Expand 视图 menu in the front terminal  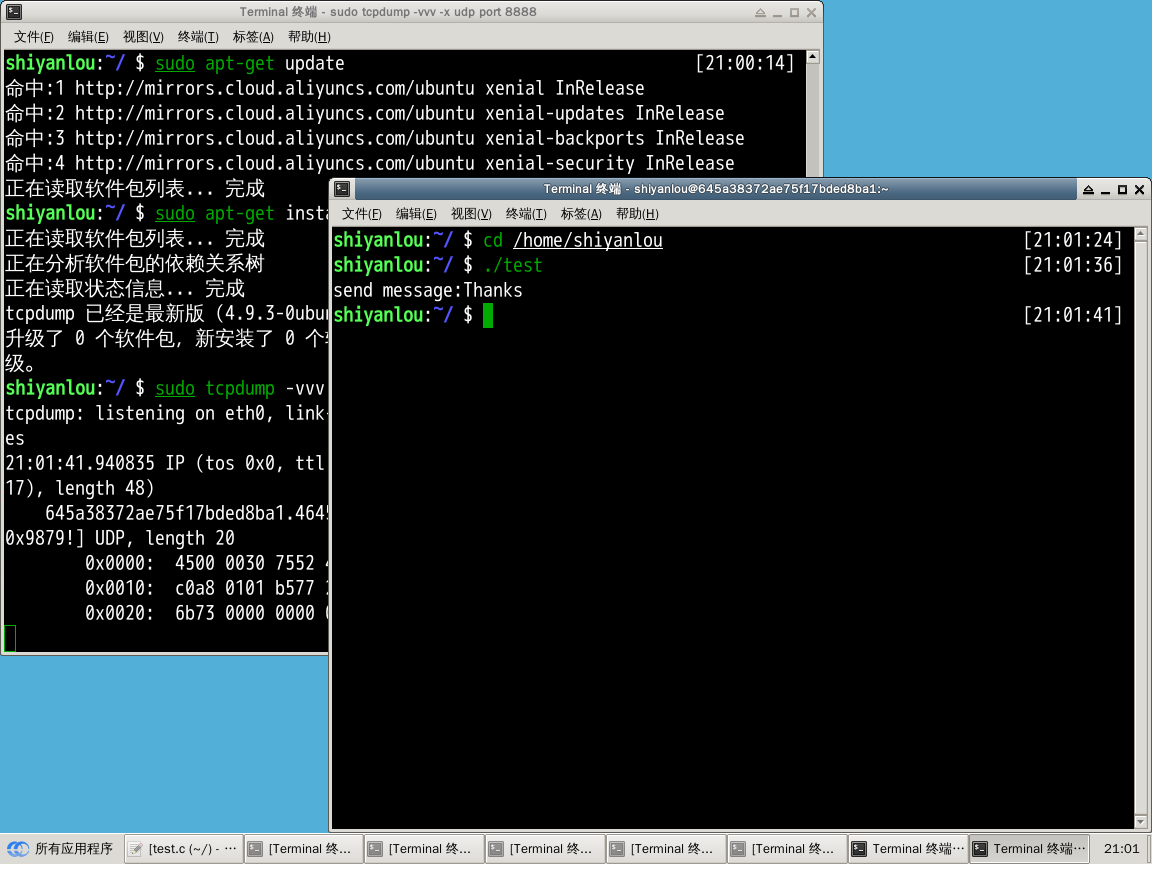(471, 214)
